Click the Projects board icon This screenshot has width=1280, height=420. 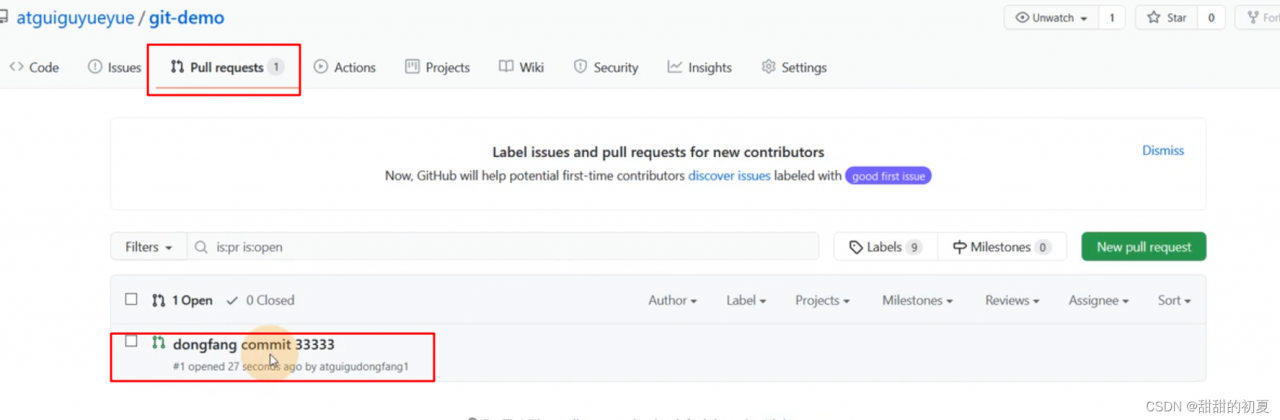412,67
